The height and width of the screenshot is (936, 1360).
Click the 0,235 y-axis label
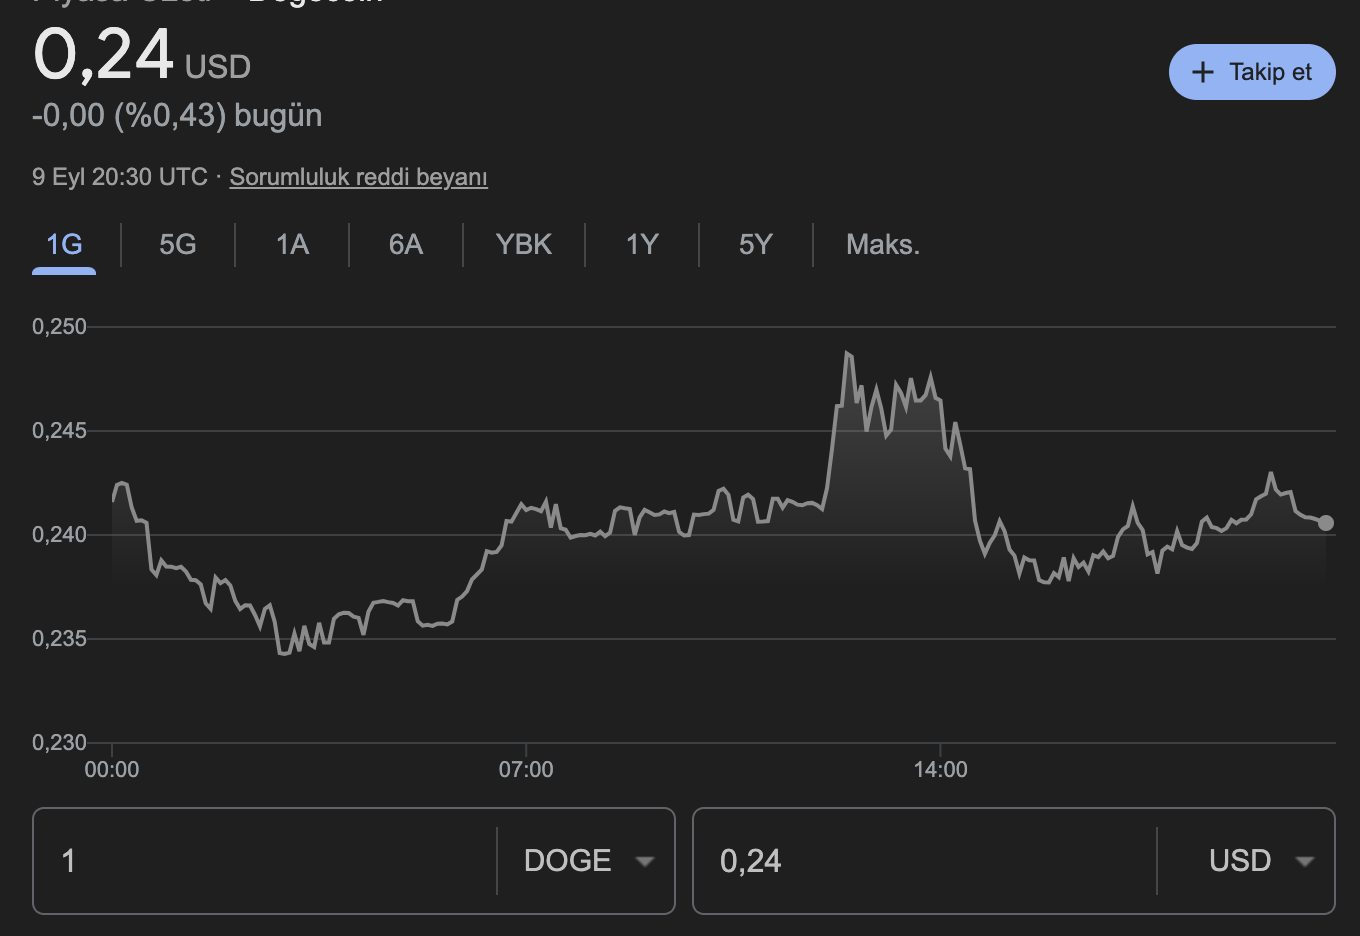pyautogui.click(x=59, y=638)
